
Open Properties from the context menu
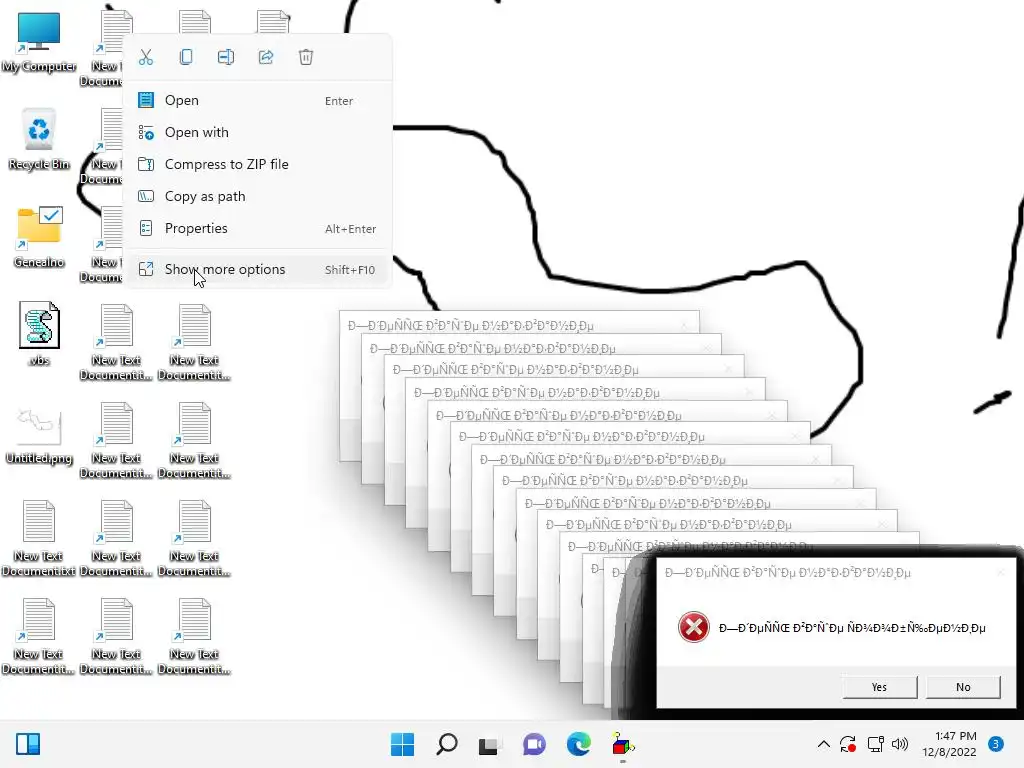[x=258, y=229]
